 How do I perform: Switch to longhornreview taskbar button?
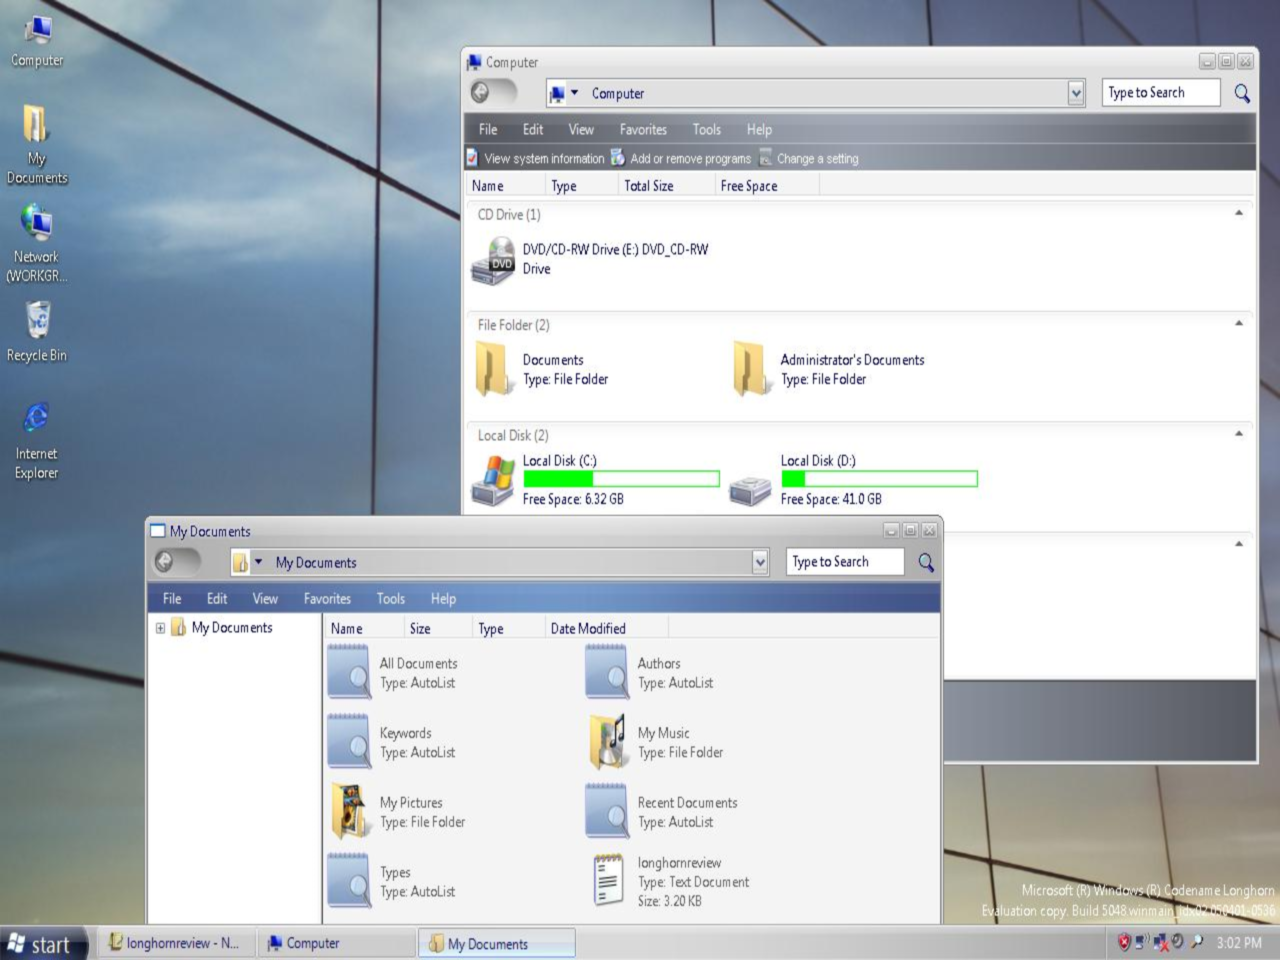(174, 943)
